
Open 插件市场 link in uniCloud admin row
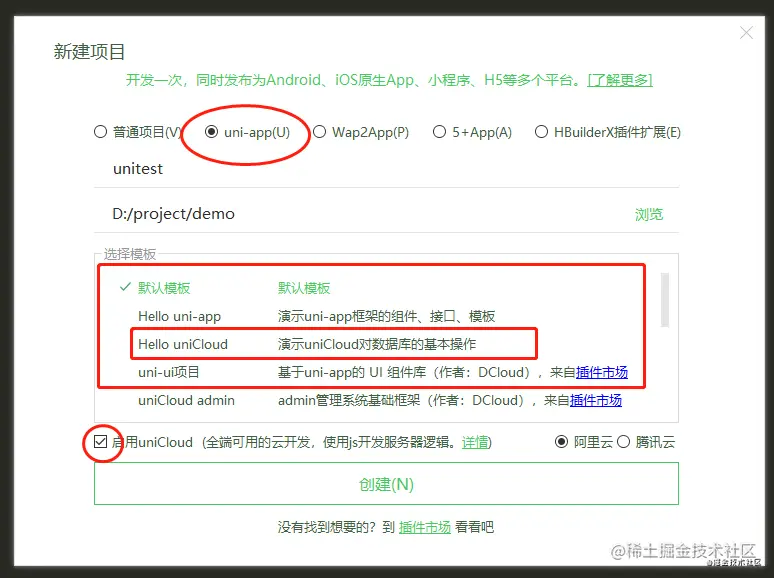click(x=596, y=400)
